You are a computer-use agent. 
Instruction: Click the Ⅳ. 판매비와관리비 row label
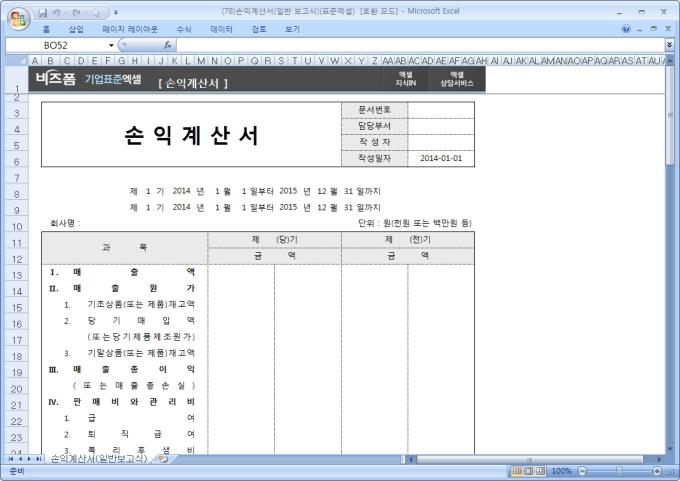pos(122,402)
